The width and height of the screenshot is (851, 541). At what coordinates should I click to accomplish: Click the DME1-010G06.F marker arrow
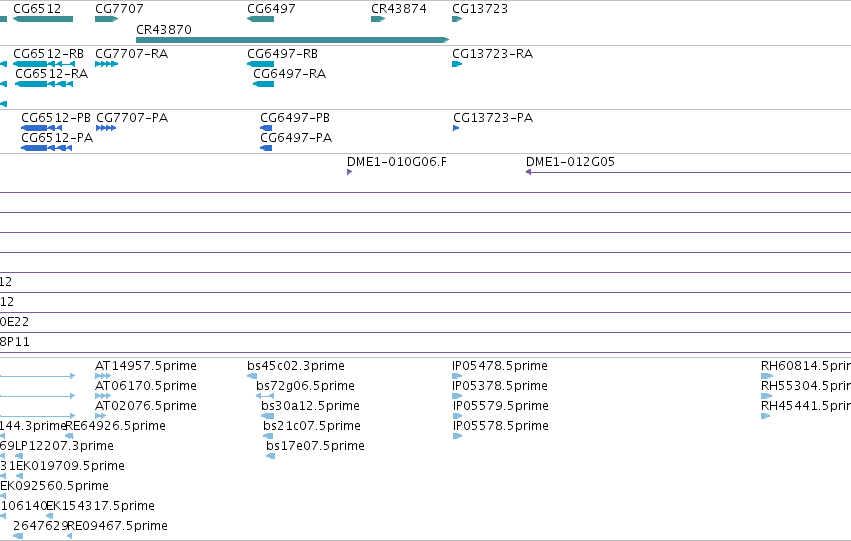click(350, 172)
